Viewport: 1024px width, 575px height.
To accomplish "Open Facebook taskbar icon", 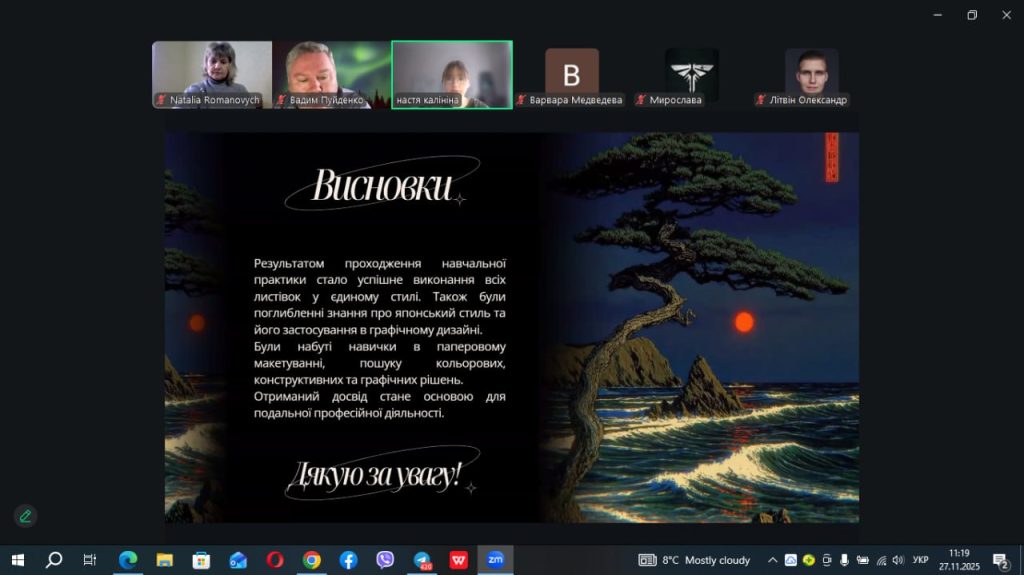I will coord(348,560).
